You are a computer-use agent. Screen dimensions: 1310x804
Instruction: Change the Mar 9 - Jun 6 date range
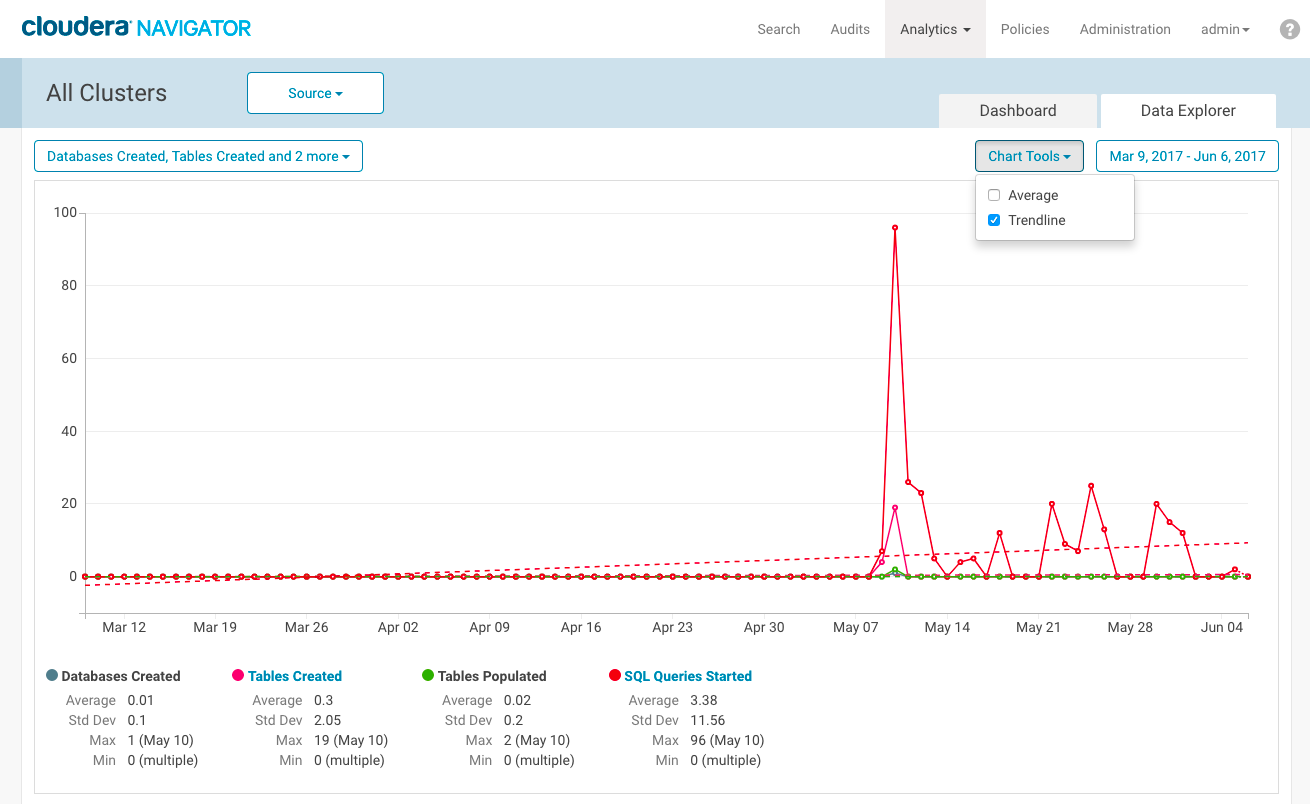tap(1187, 156)
